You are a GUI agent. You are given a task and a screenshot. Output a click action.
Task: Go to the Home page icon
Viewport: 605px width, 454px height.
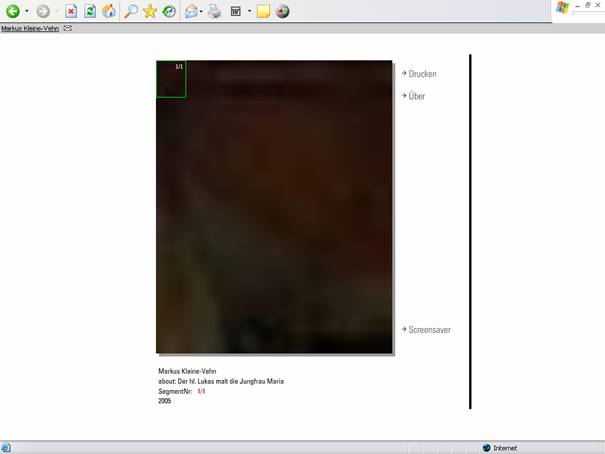click(x=109, y=11)
